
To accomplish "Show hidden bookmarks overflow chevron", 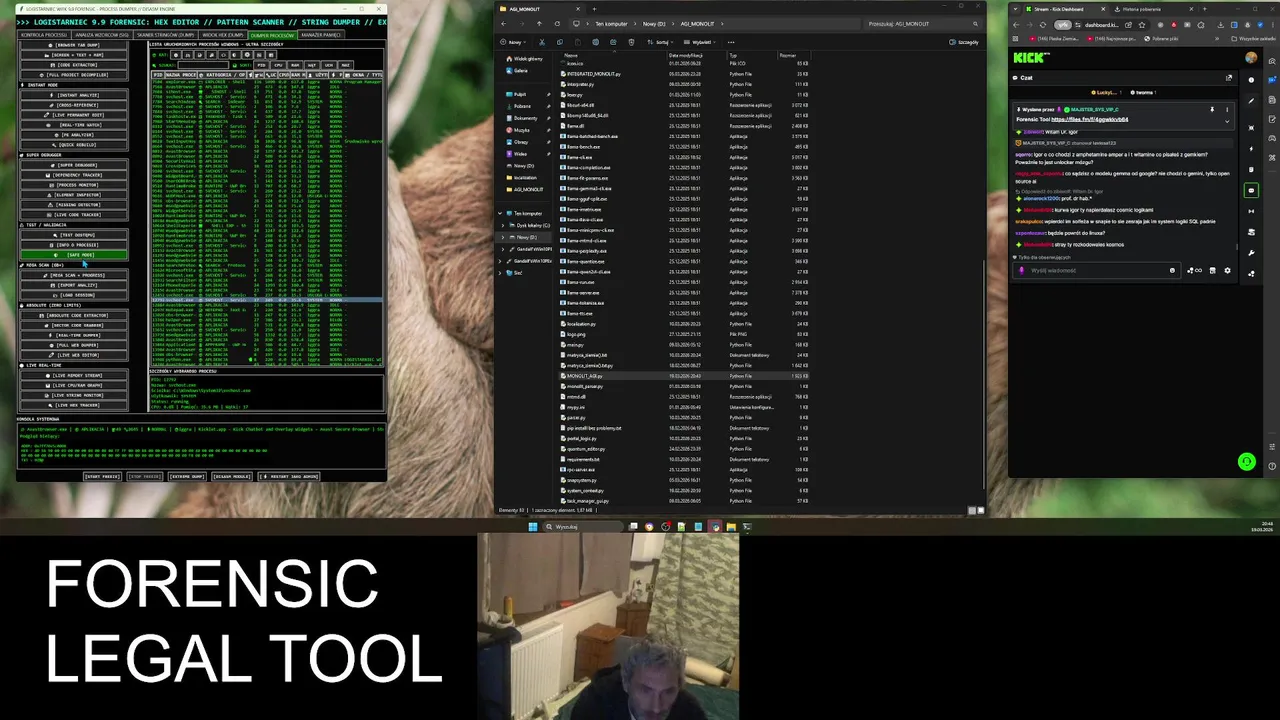I will click(x=1217, y=39).
